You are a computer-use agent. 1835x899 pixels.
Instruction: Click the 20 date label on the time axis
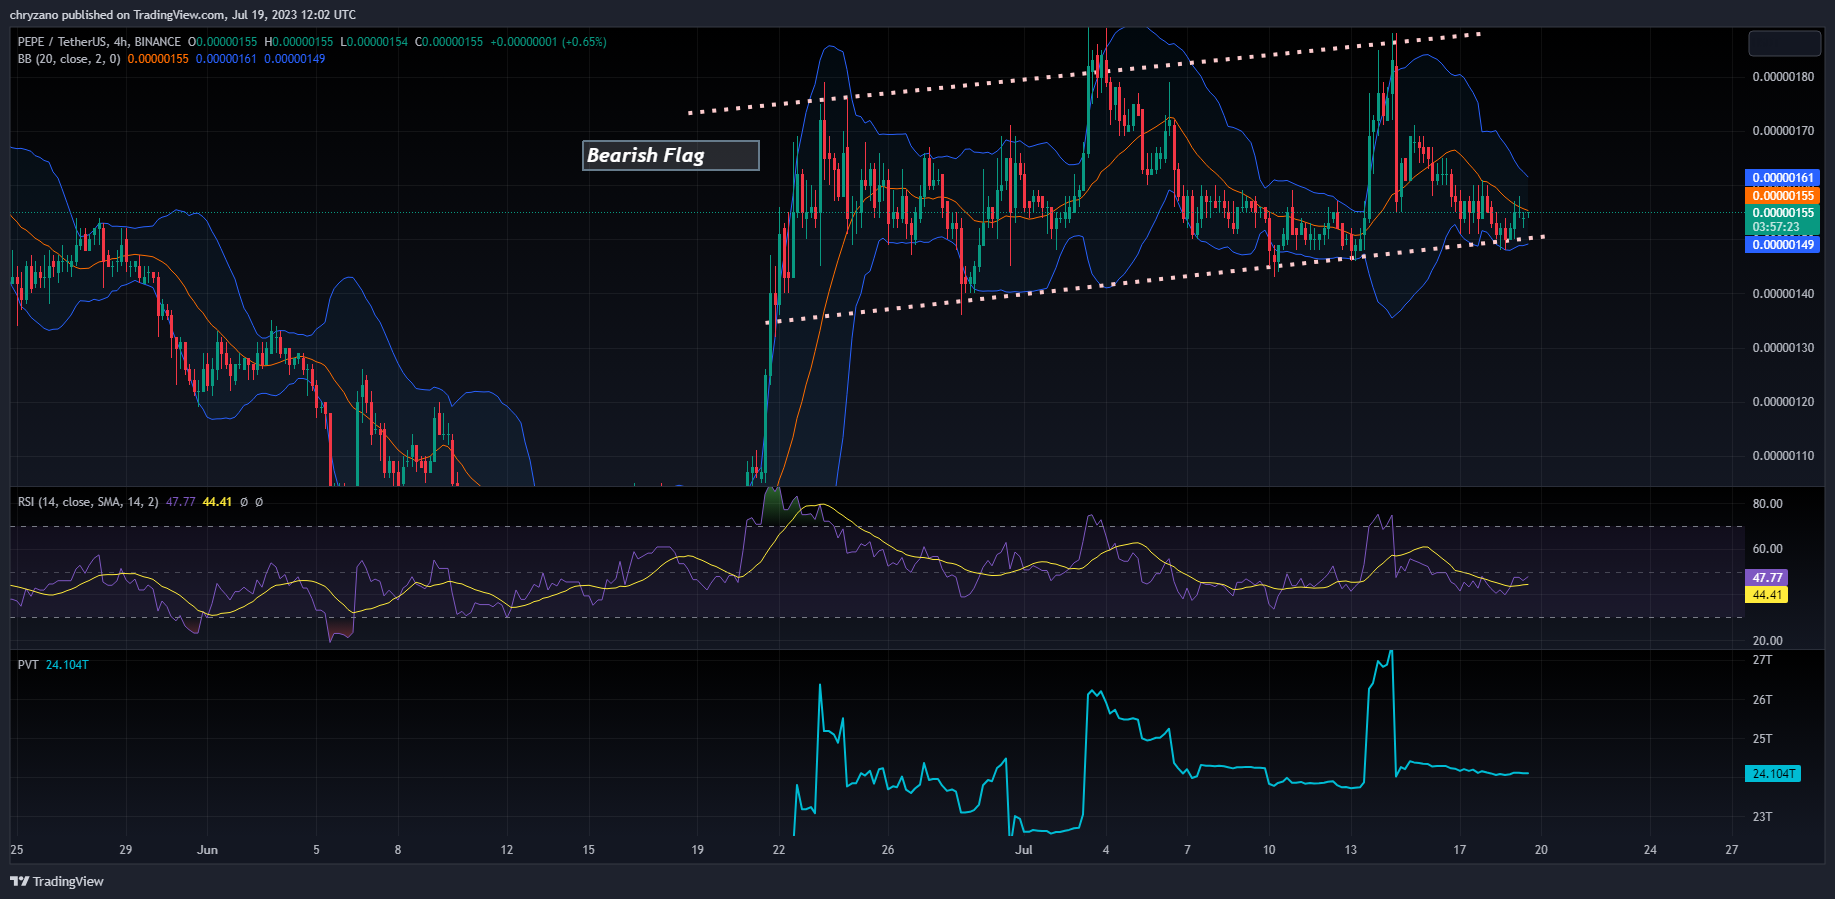(1541, 850)
